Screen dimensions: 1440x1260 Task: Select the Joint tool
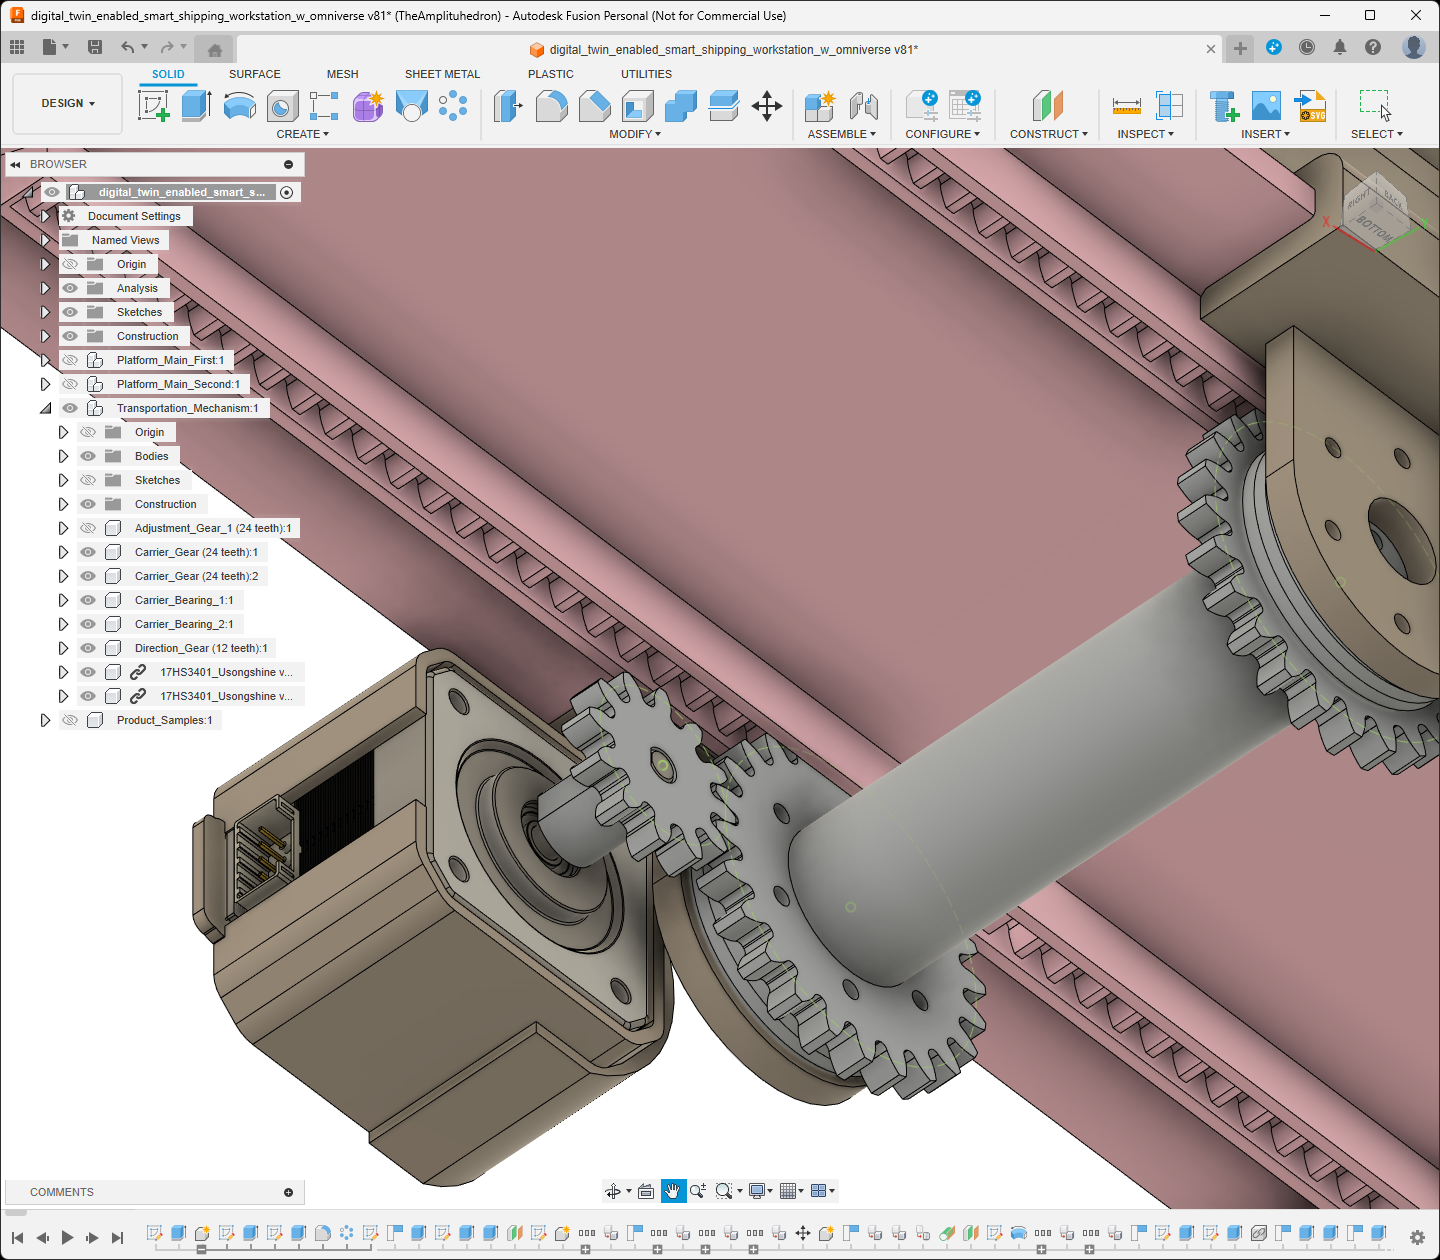click(x=863, y=105)
